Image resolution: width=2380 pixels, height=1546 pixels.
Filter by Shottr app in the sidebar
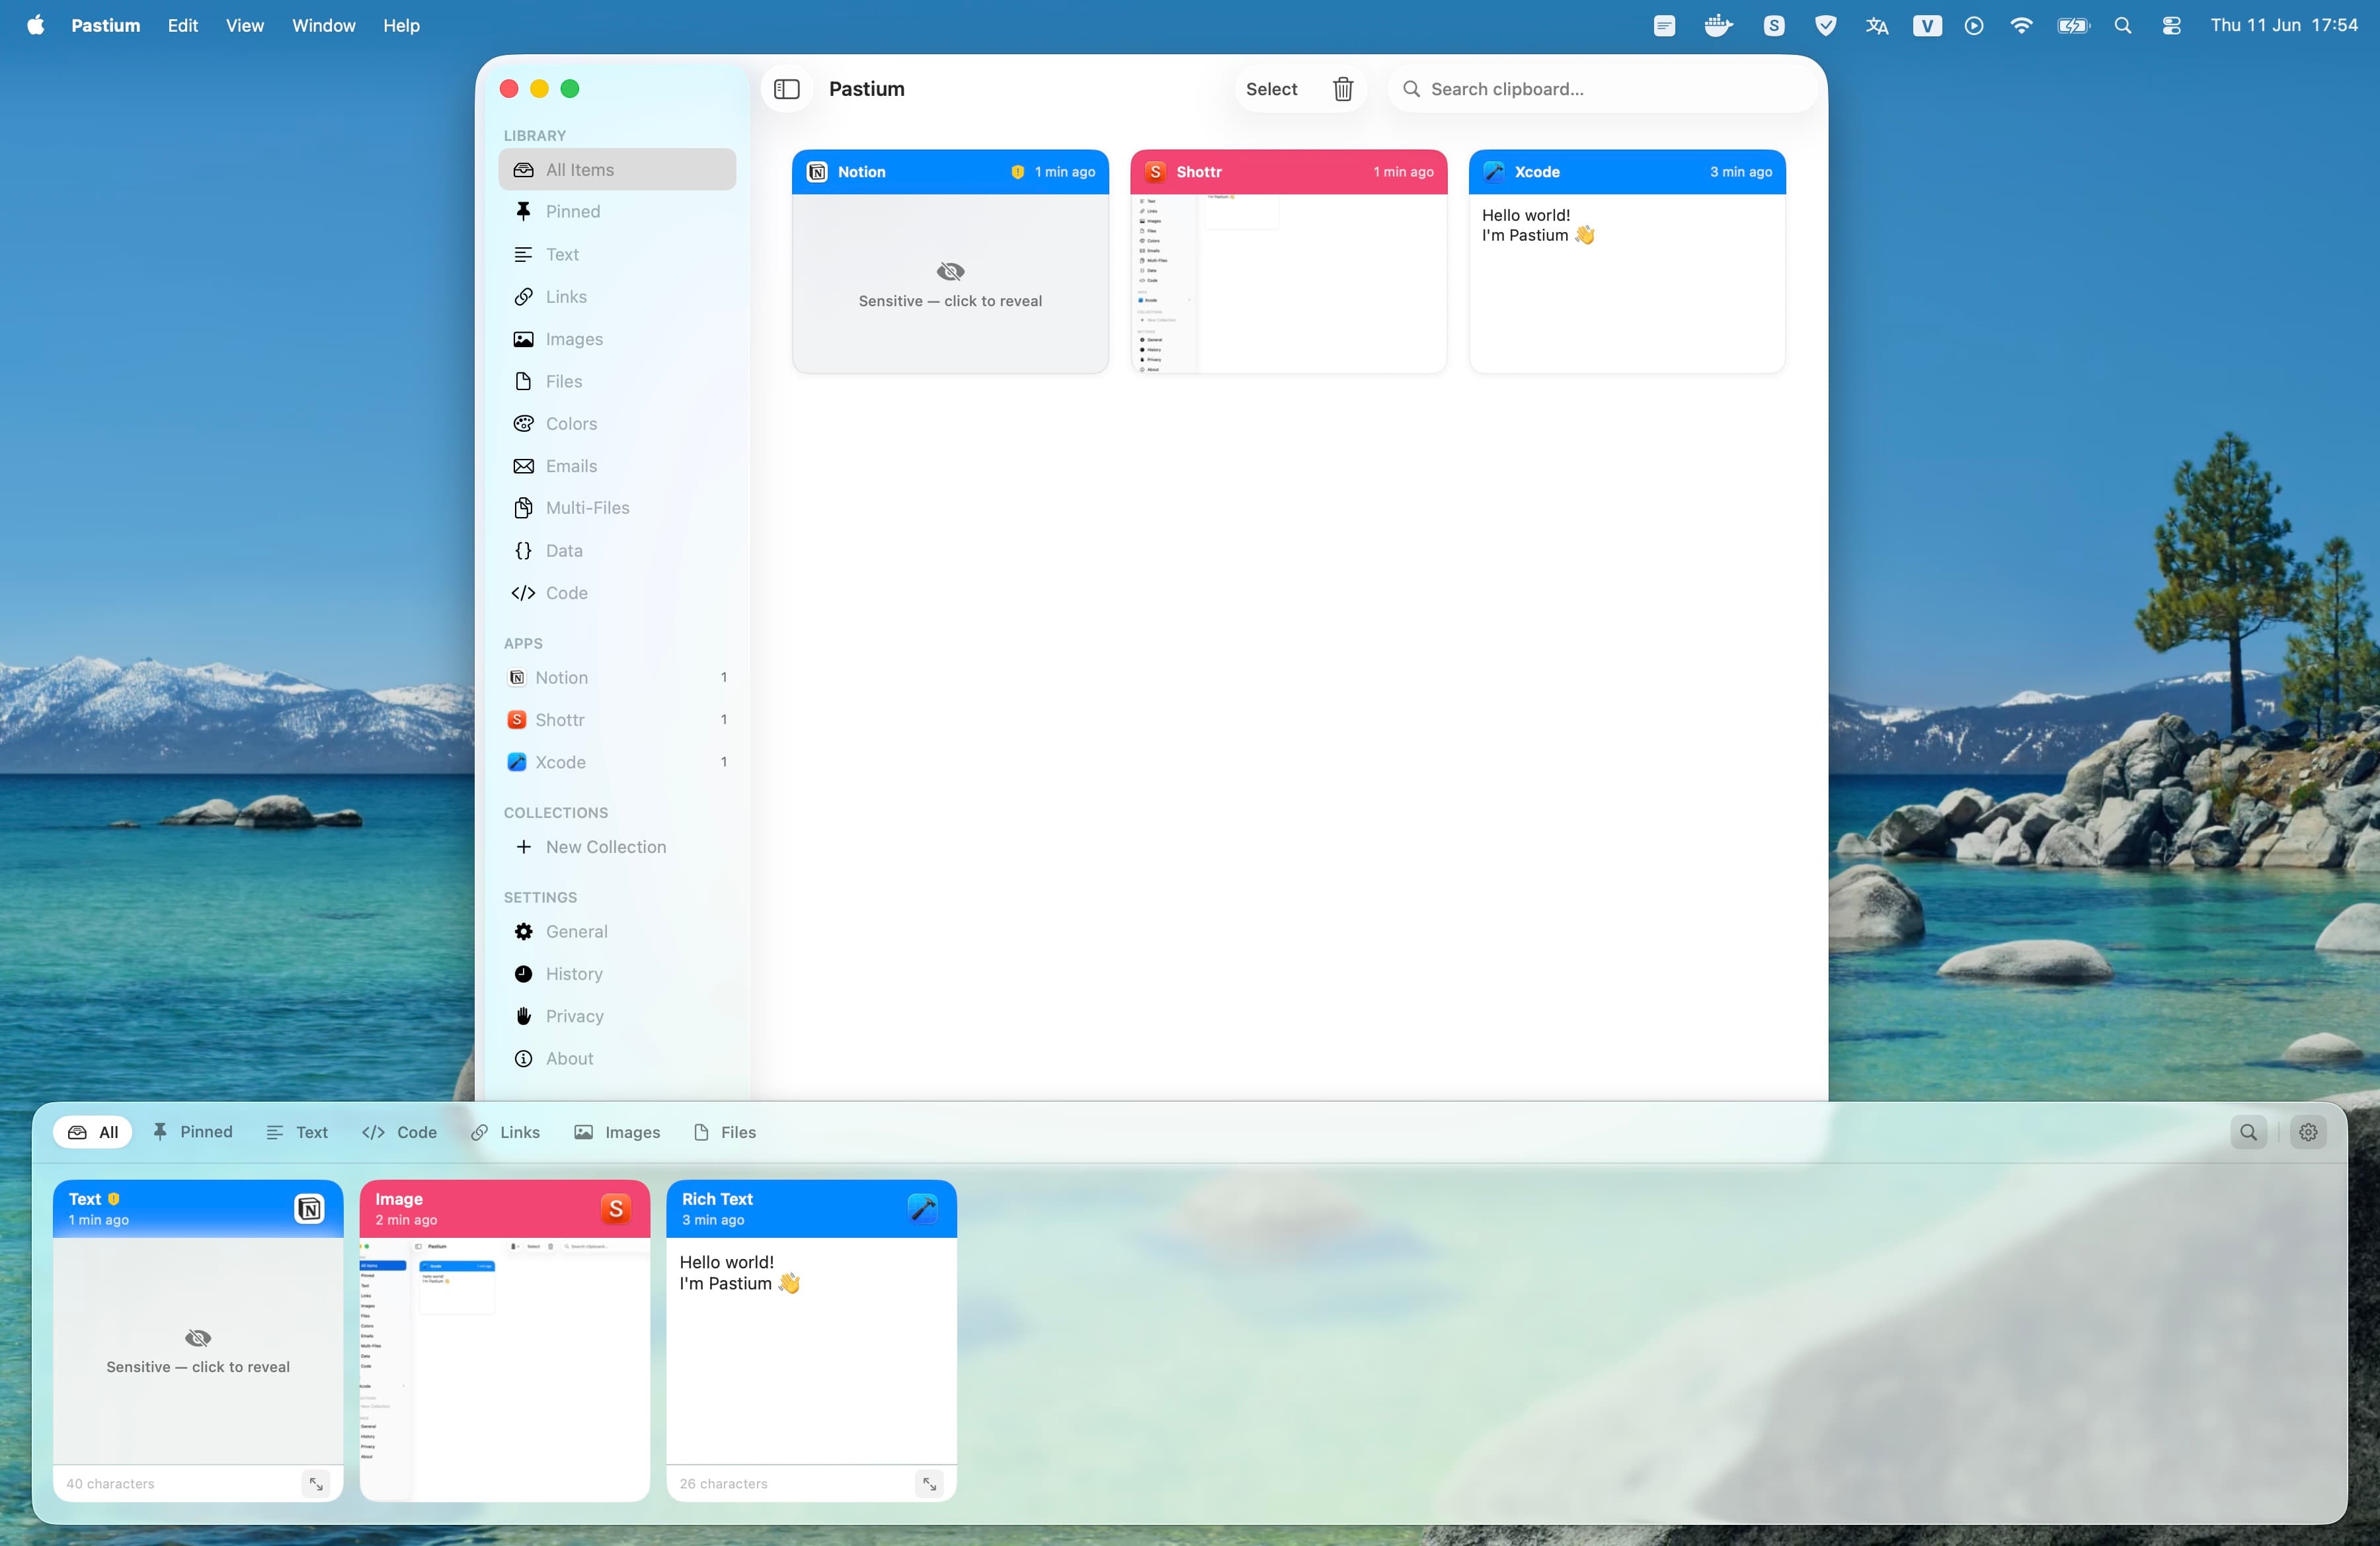[617, 720]
